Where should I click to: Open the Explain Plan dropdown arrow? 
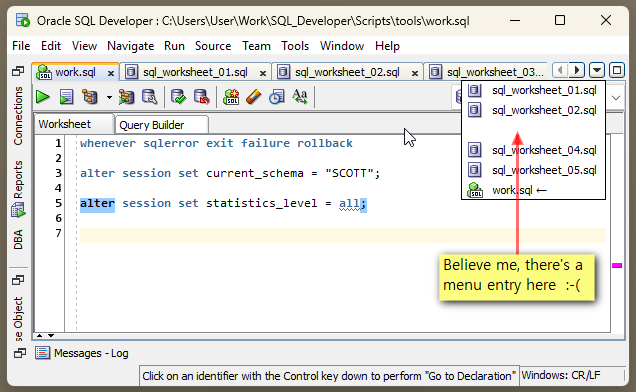pyautogui.click(x=109, y=97)
